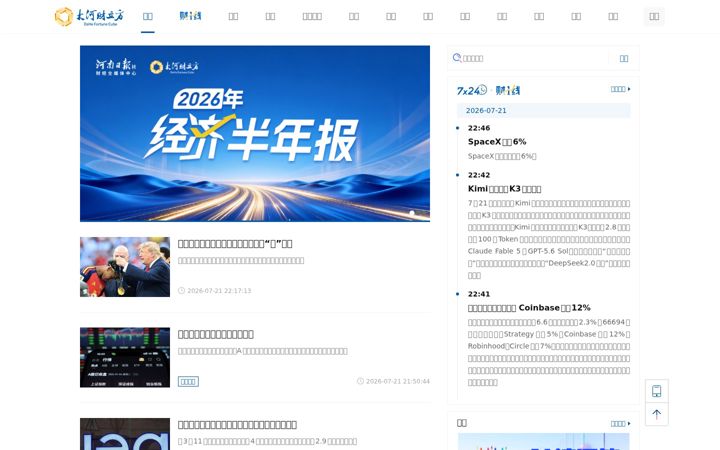Open the partially visible logo article thumbnail
The height and width of the screenshot is (450, 720).
[x=125, y=434]
